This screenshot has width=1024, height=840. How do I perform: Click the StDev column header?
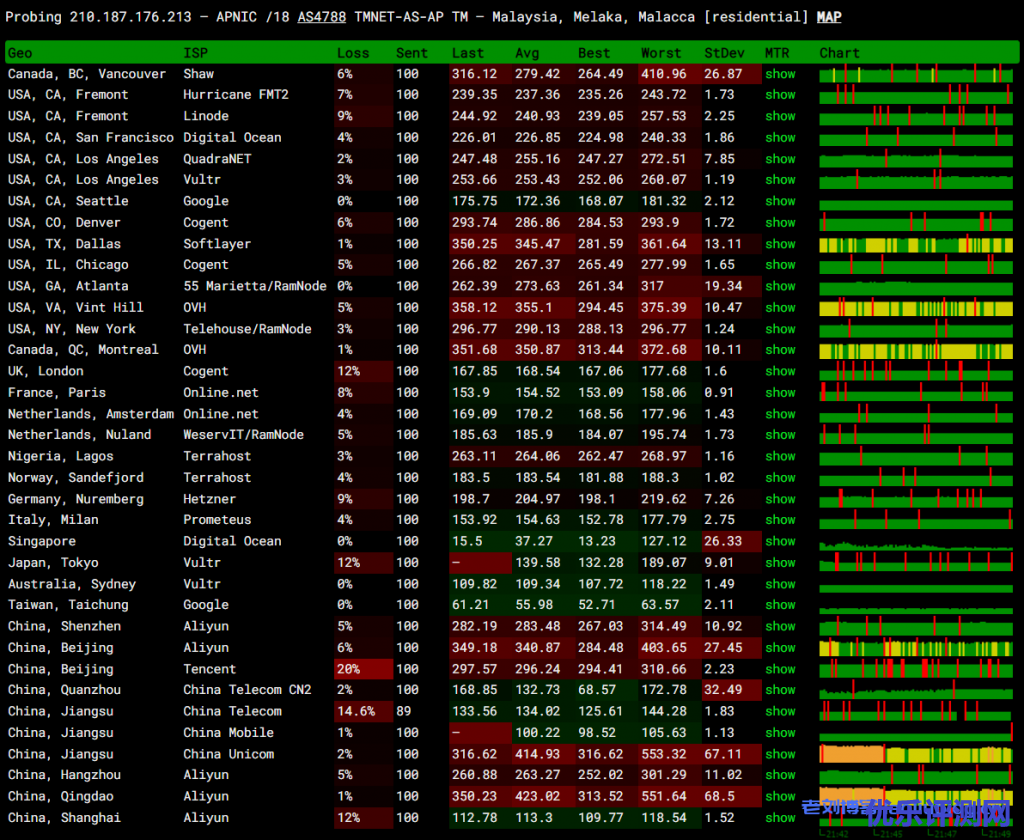pos(724,53)
